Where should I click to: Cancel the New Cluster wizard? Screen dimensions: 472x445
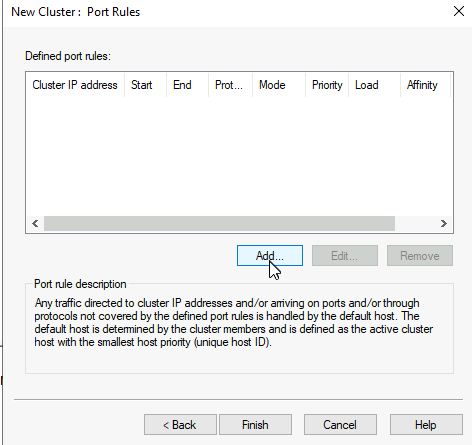point(340,425)
